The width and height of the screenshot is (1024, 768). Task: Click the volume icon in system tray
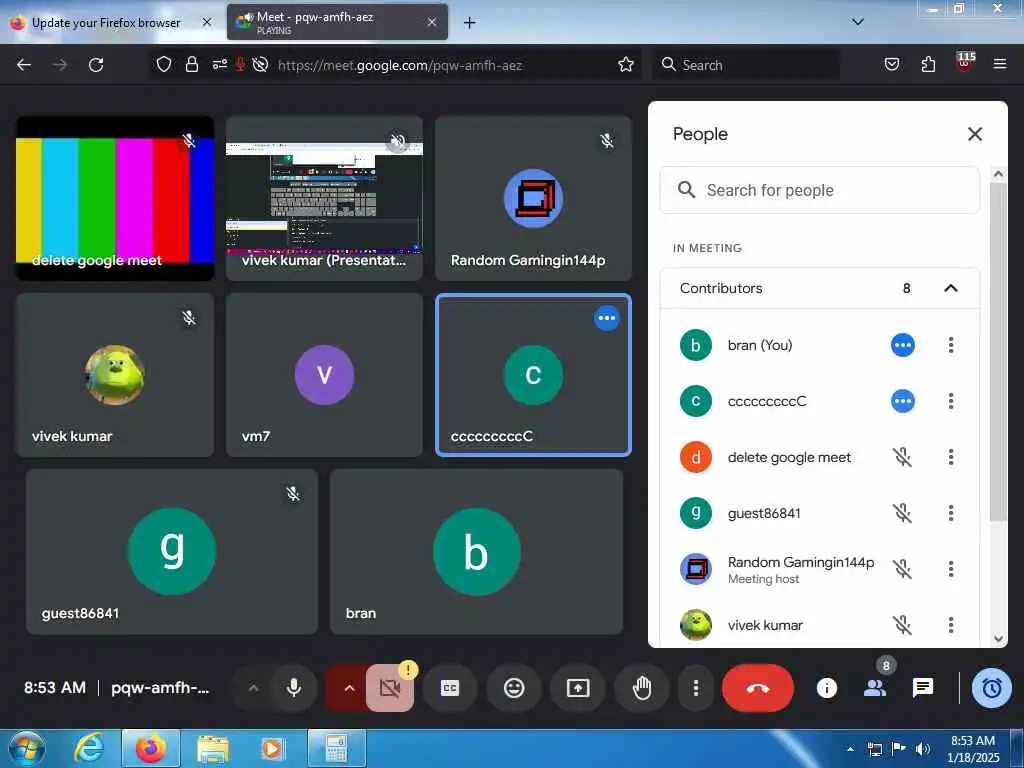(x=923, y=749)
